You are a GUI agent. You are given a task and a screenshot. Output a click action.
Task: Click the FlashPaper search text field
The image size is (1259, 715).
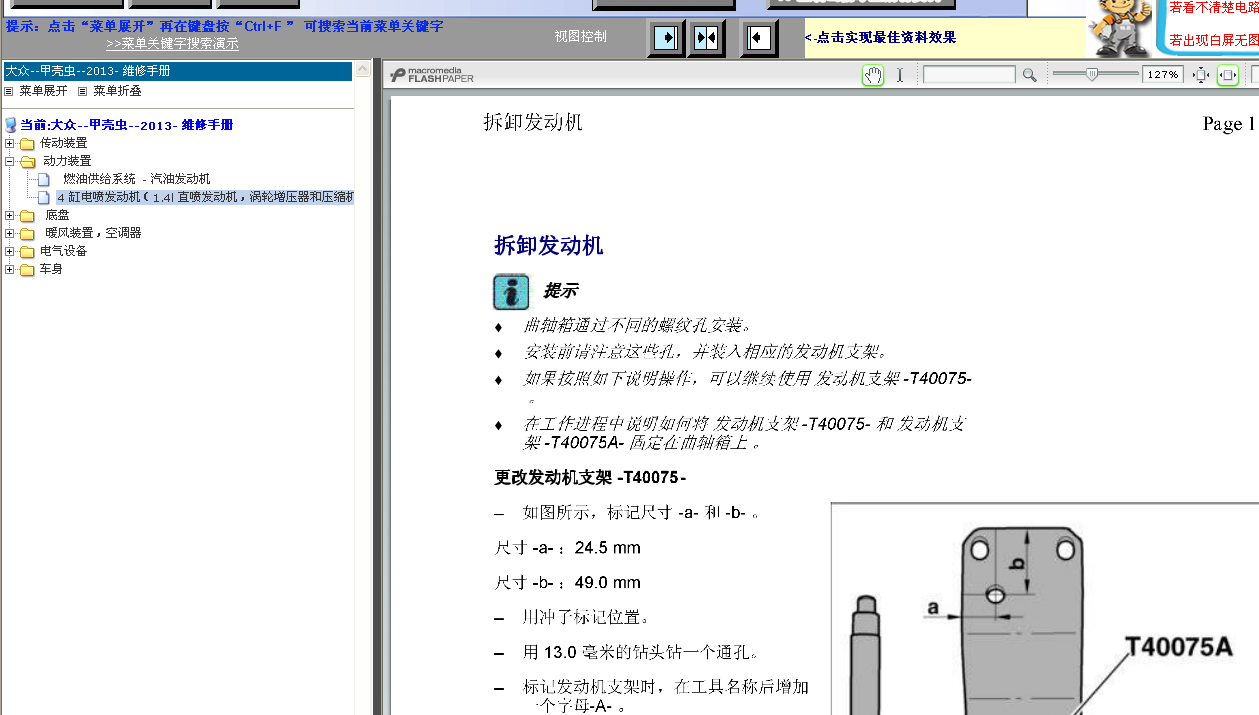968,75
